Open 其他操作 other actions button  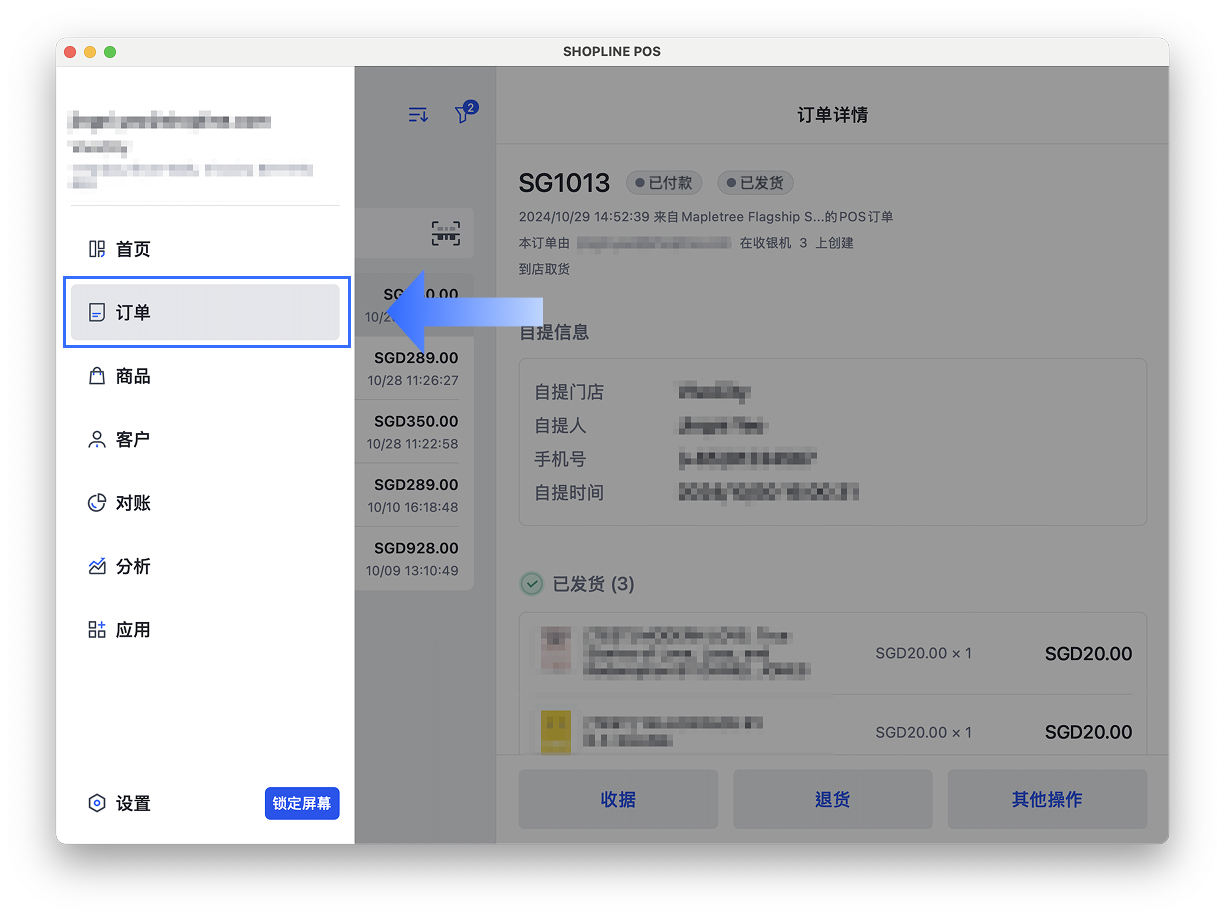tap(1047, 799)
